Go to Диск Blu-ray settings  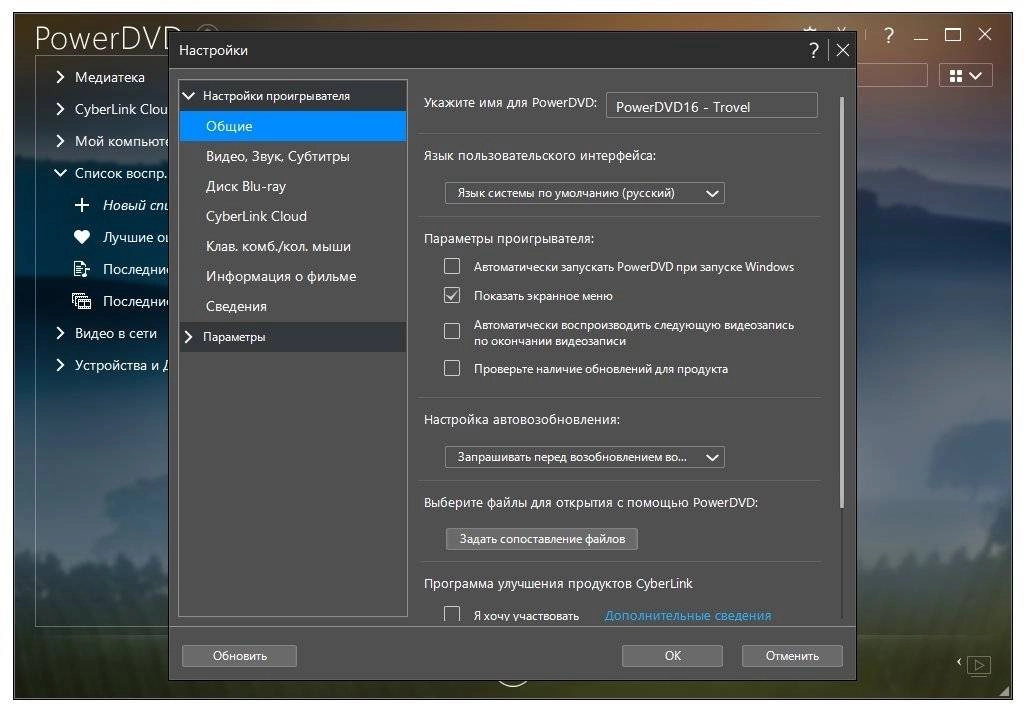coord(293,186)
